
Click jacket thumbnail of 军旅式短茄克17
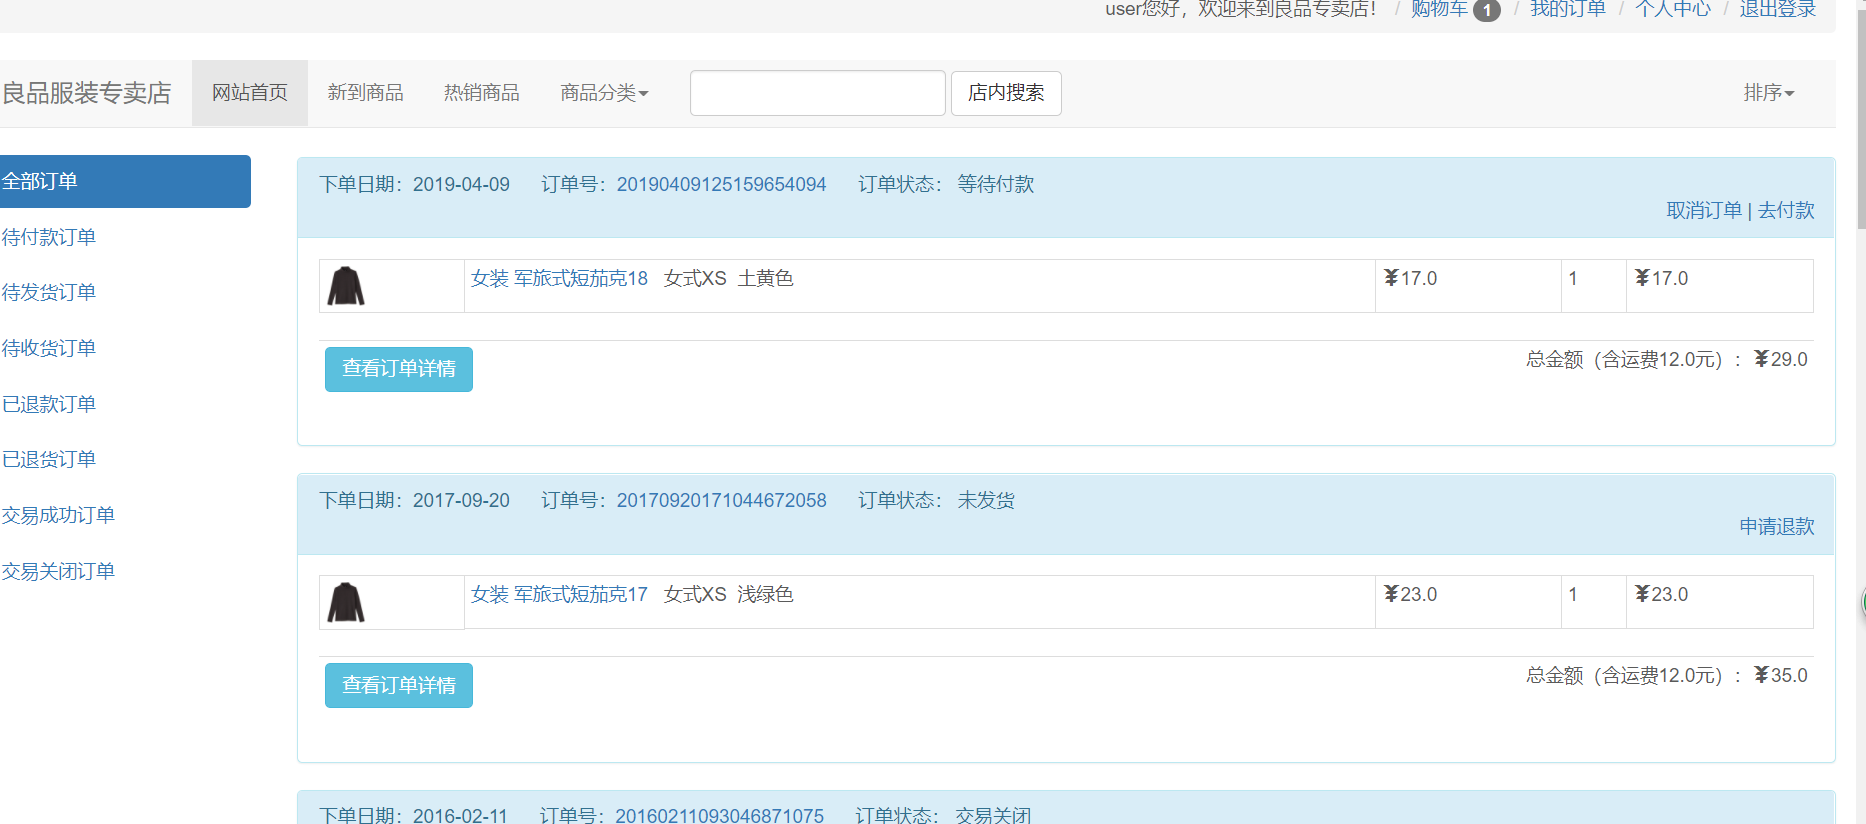point(346,602)
